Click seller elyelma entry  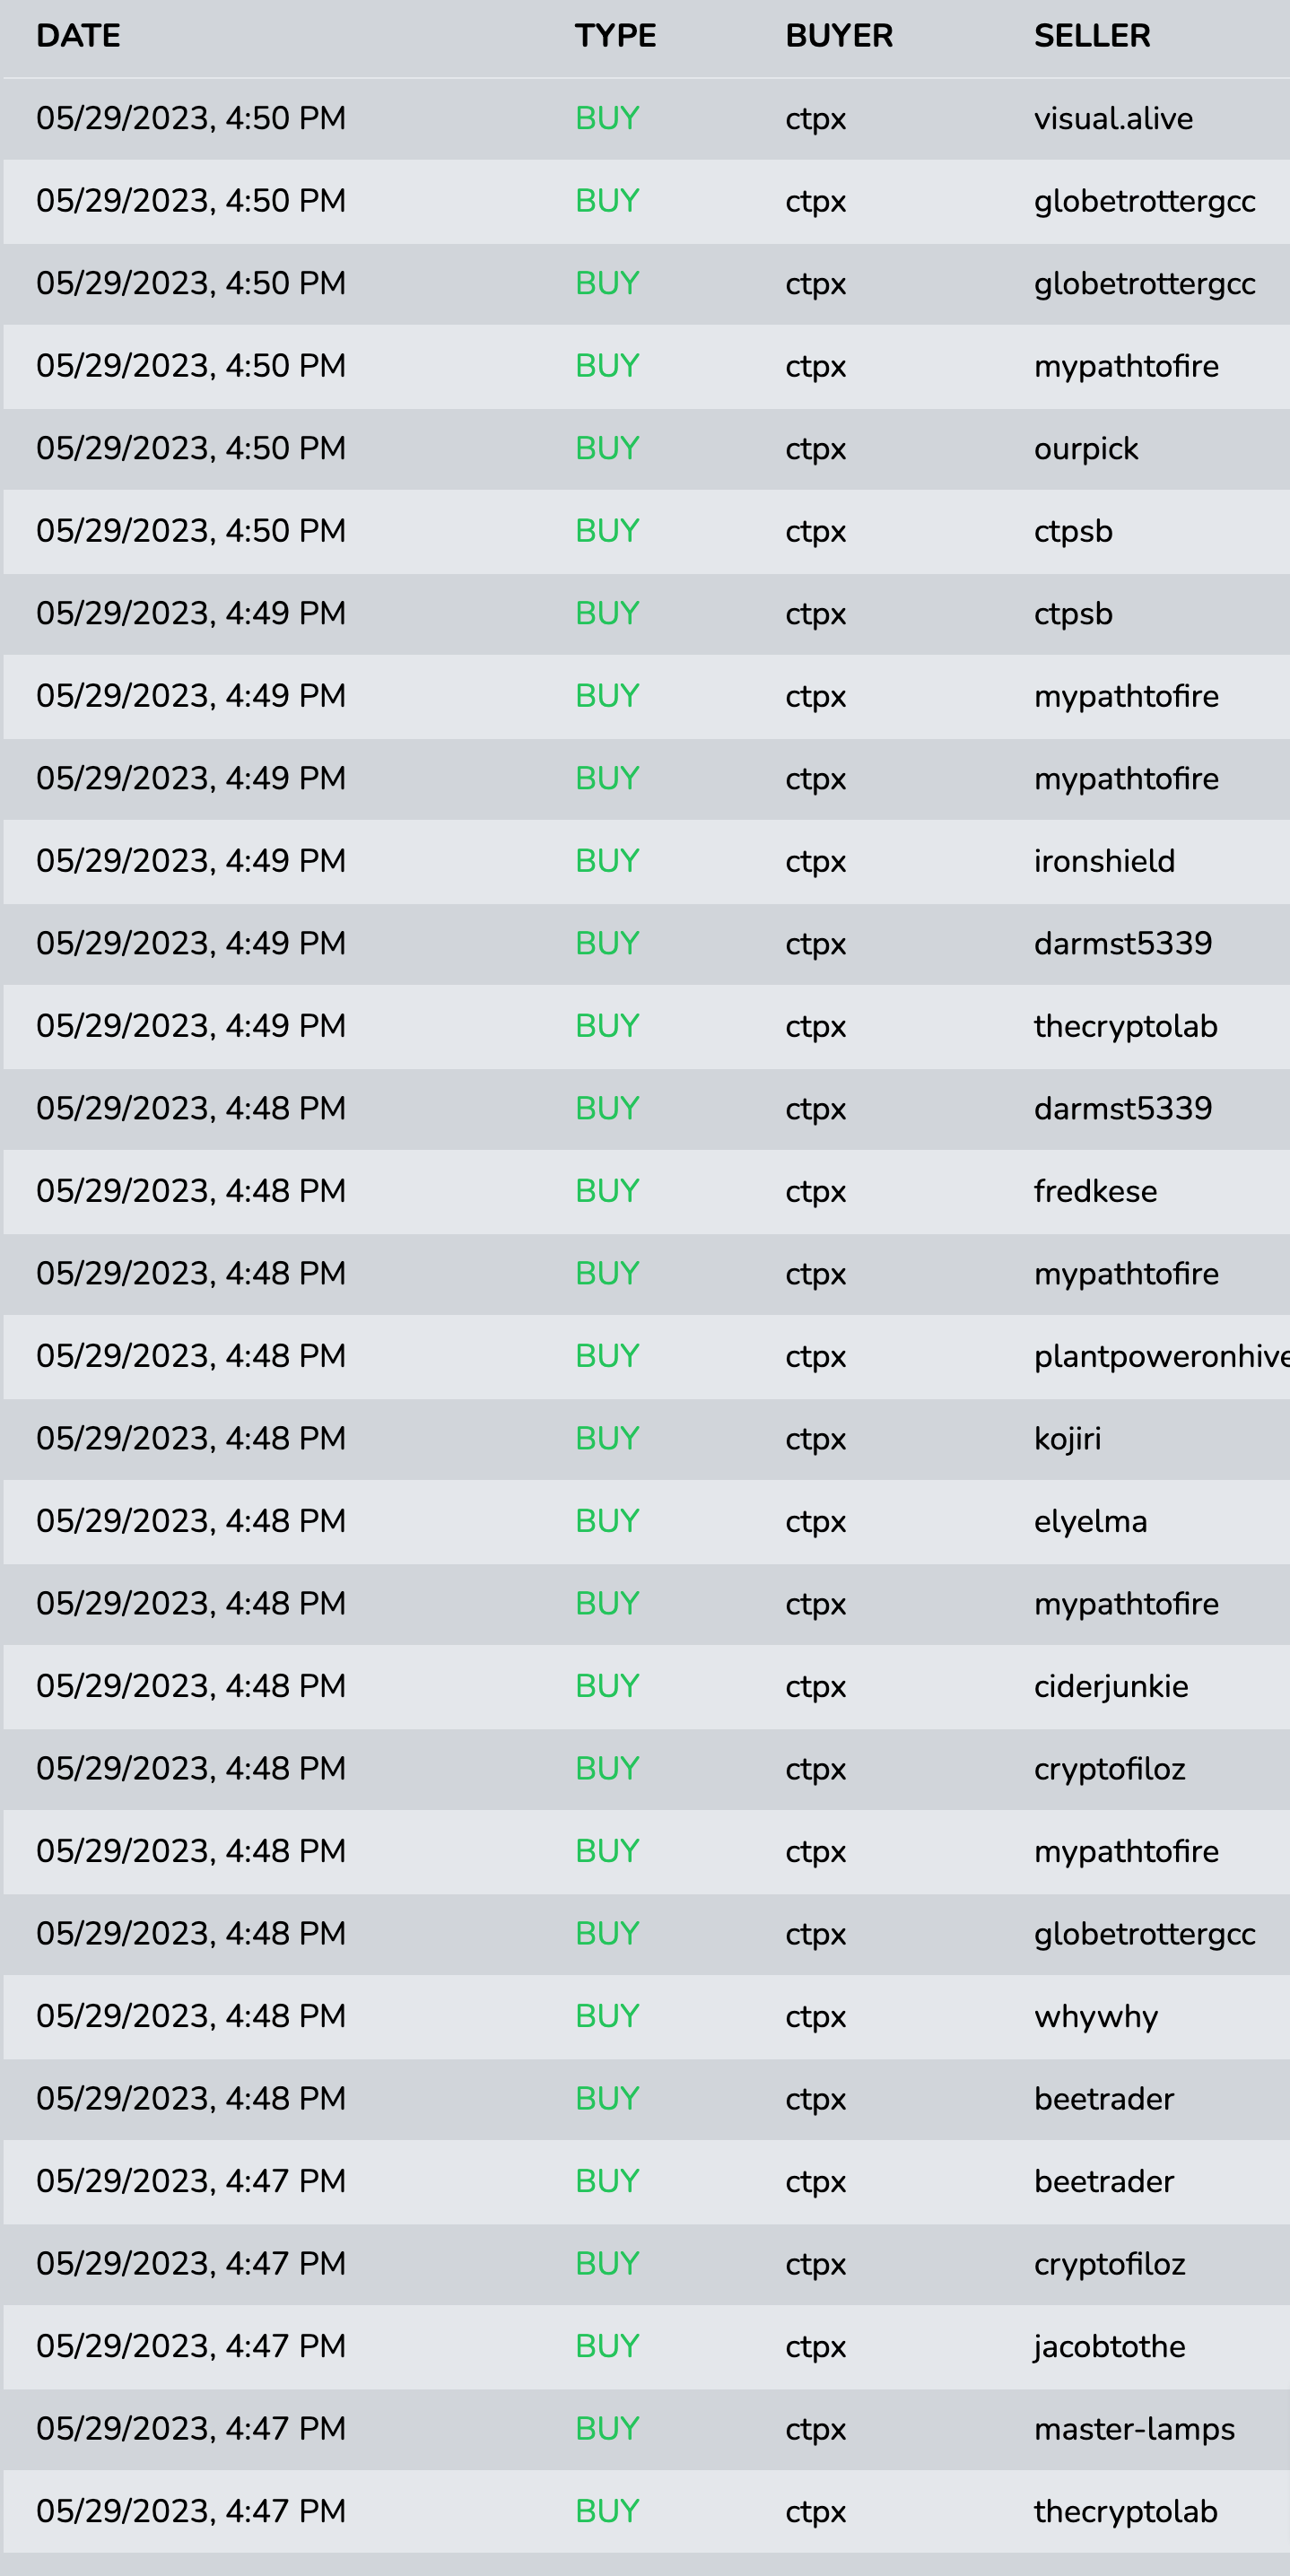tap(1090, 1521)
